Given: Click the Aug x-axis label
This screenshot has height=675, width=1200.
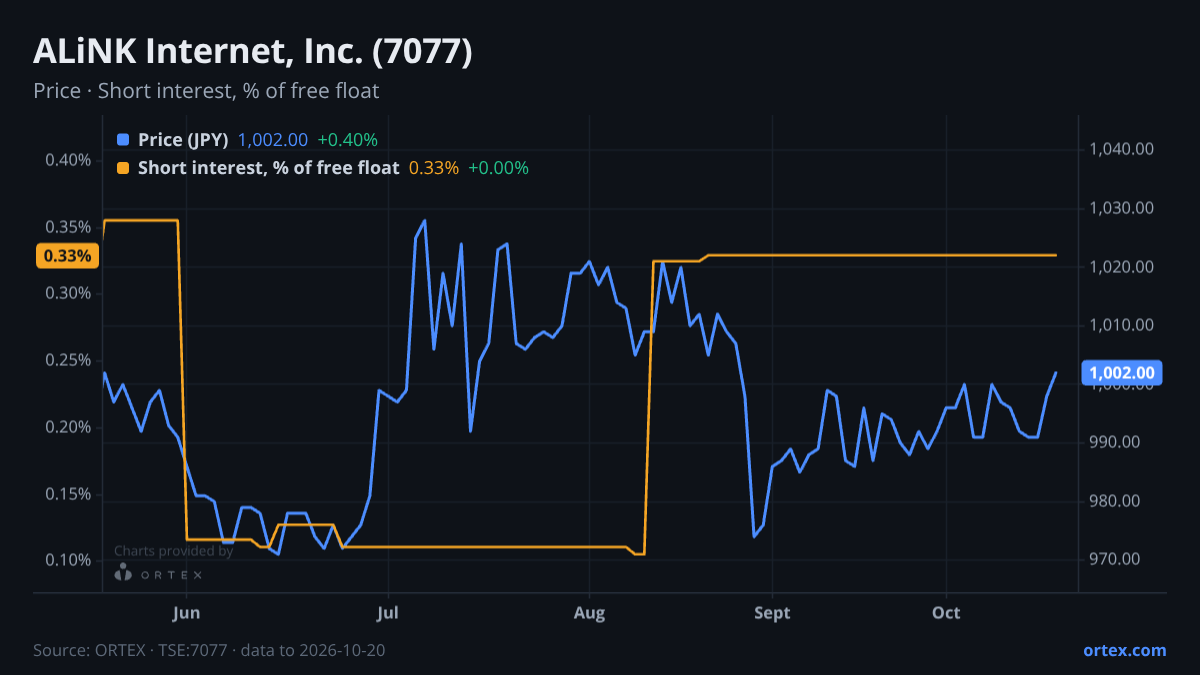Looking at the screenshot, I should [590, 613].
